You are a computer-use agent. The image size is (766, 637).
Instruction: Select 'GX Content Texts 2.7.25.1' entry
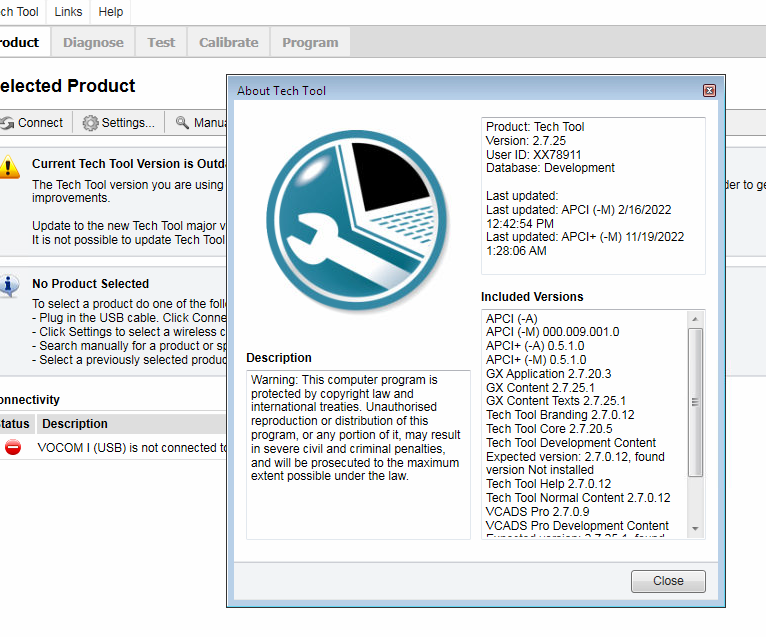(555, 401)
